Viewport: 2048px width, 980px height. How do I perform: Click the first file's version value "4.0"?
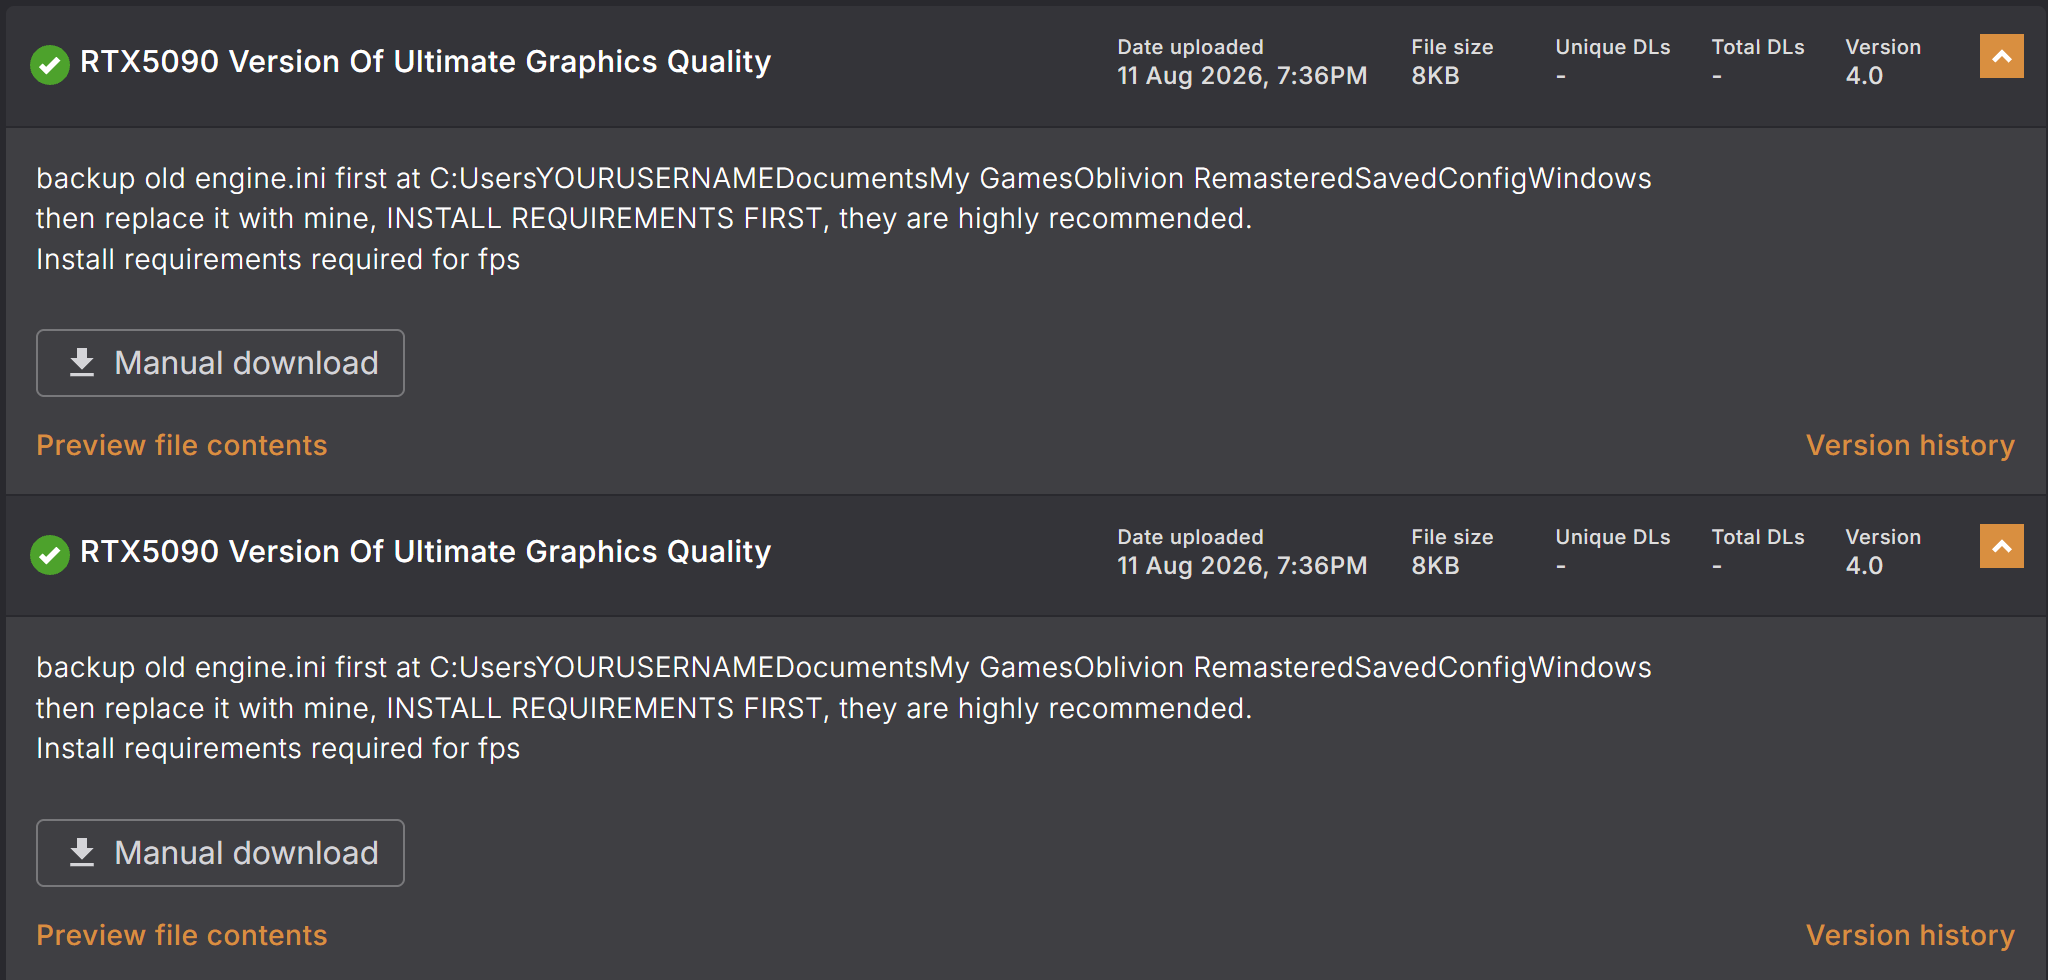[1864, 76]
